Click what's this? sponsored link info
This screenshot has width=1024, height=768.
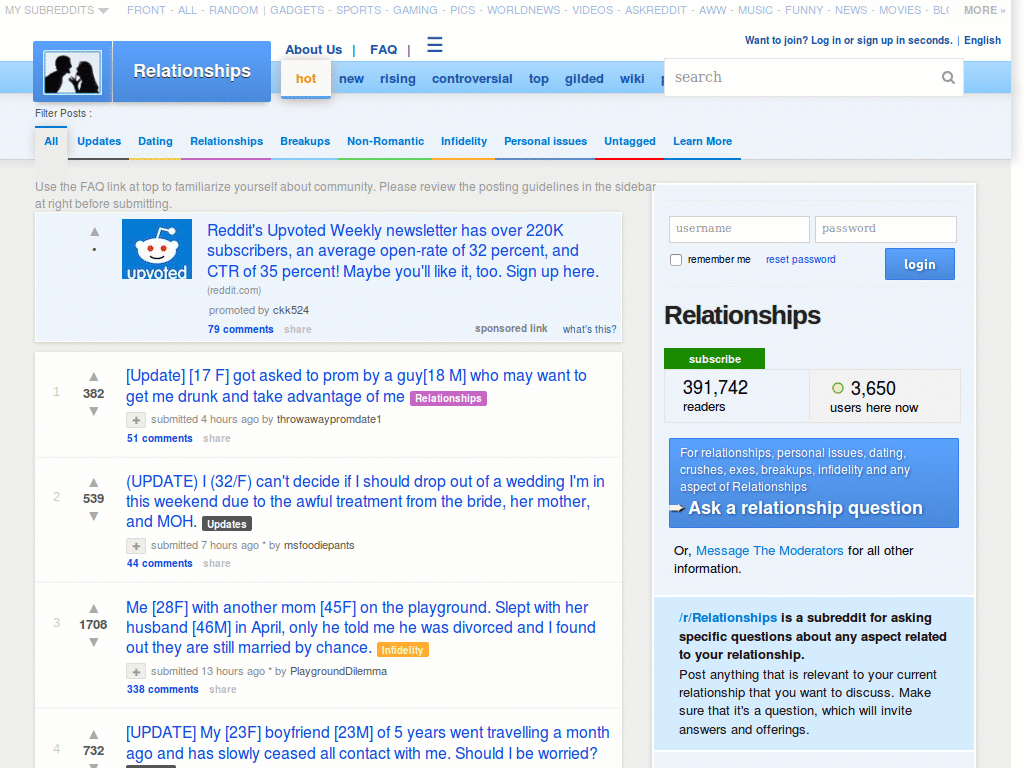pyautogui.click(x=590, y=330)
